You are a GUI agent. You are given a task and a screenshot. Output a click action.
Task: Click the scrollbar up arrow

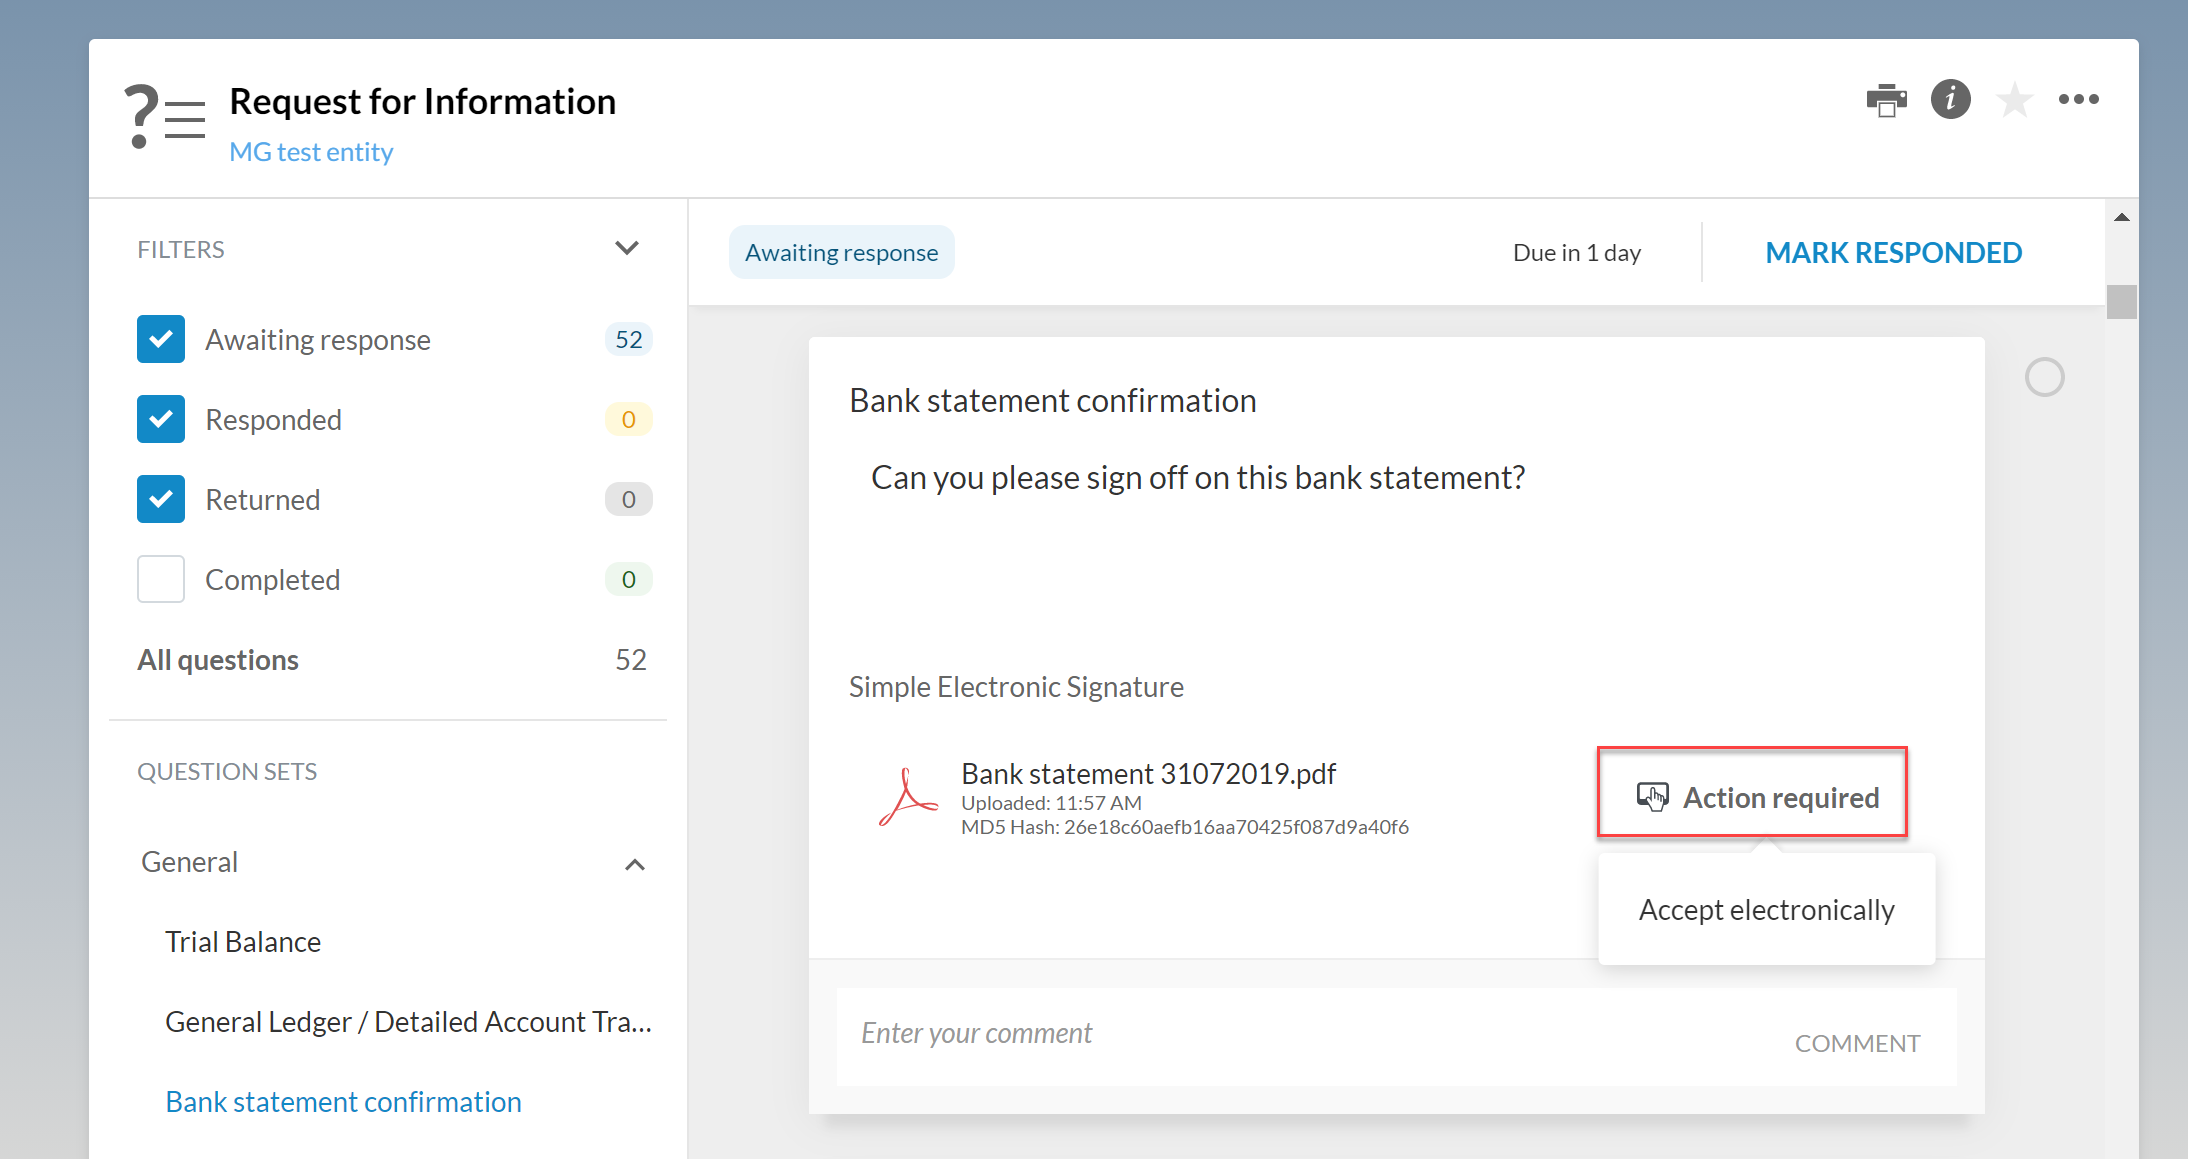[2121, 217]
